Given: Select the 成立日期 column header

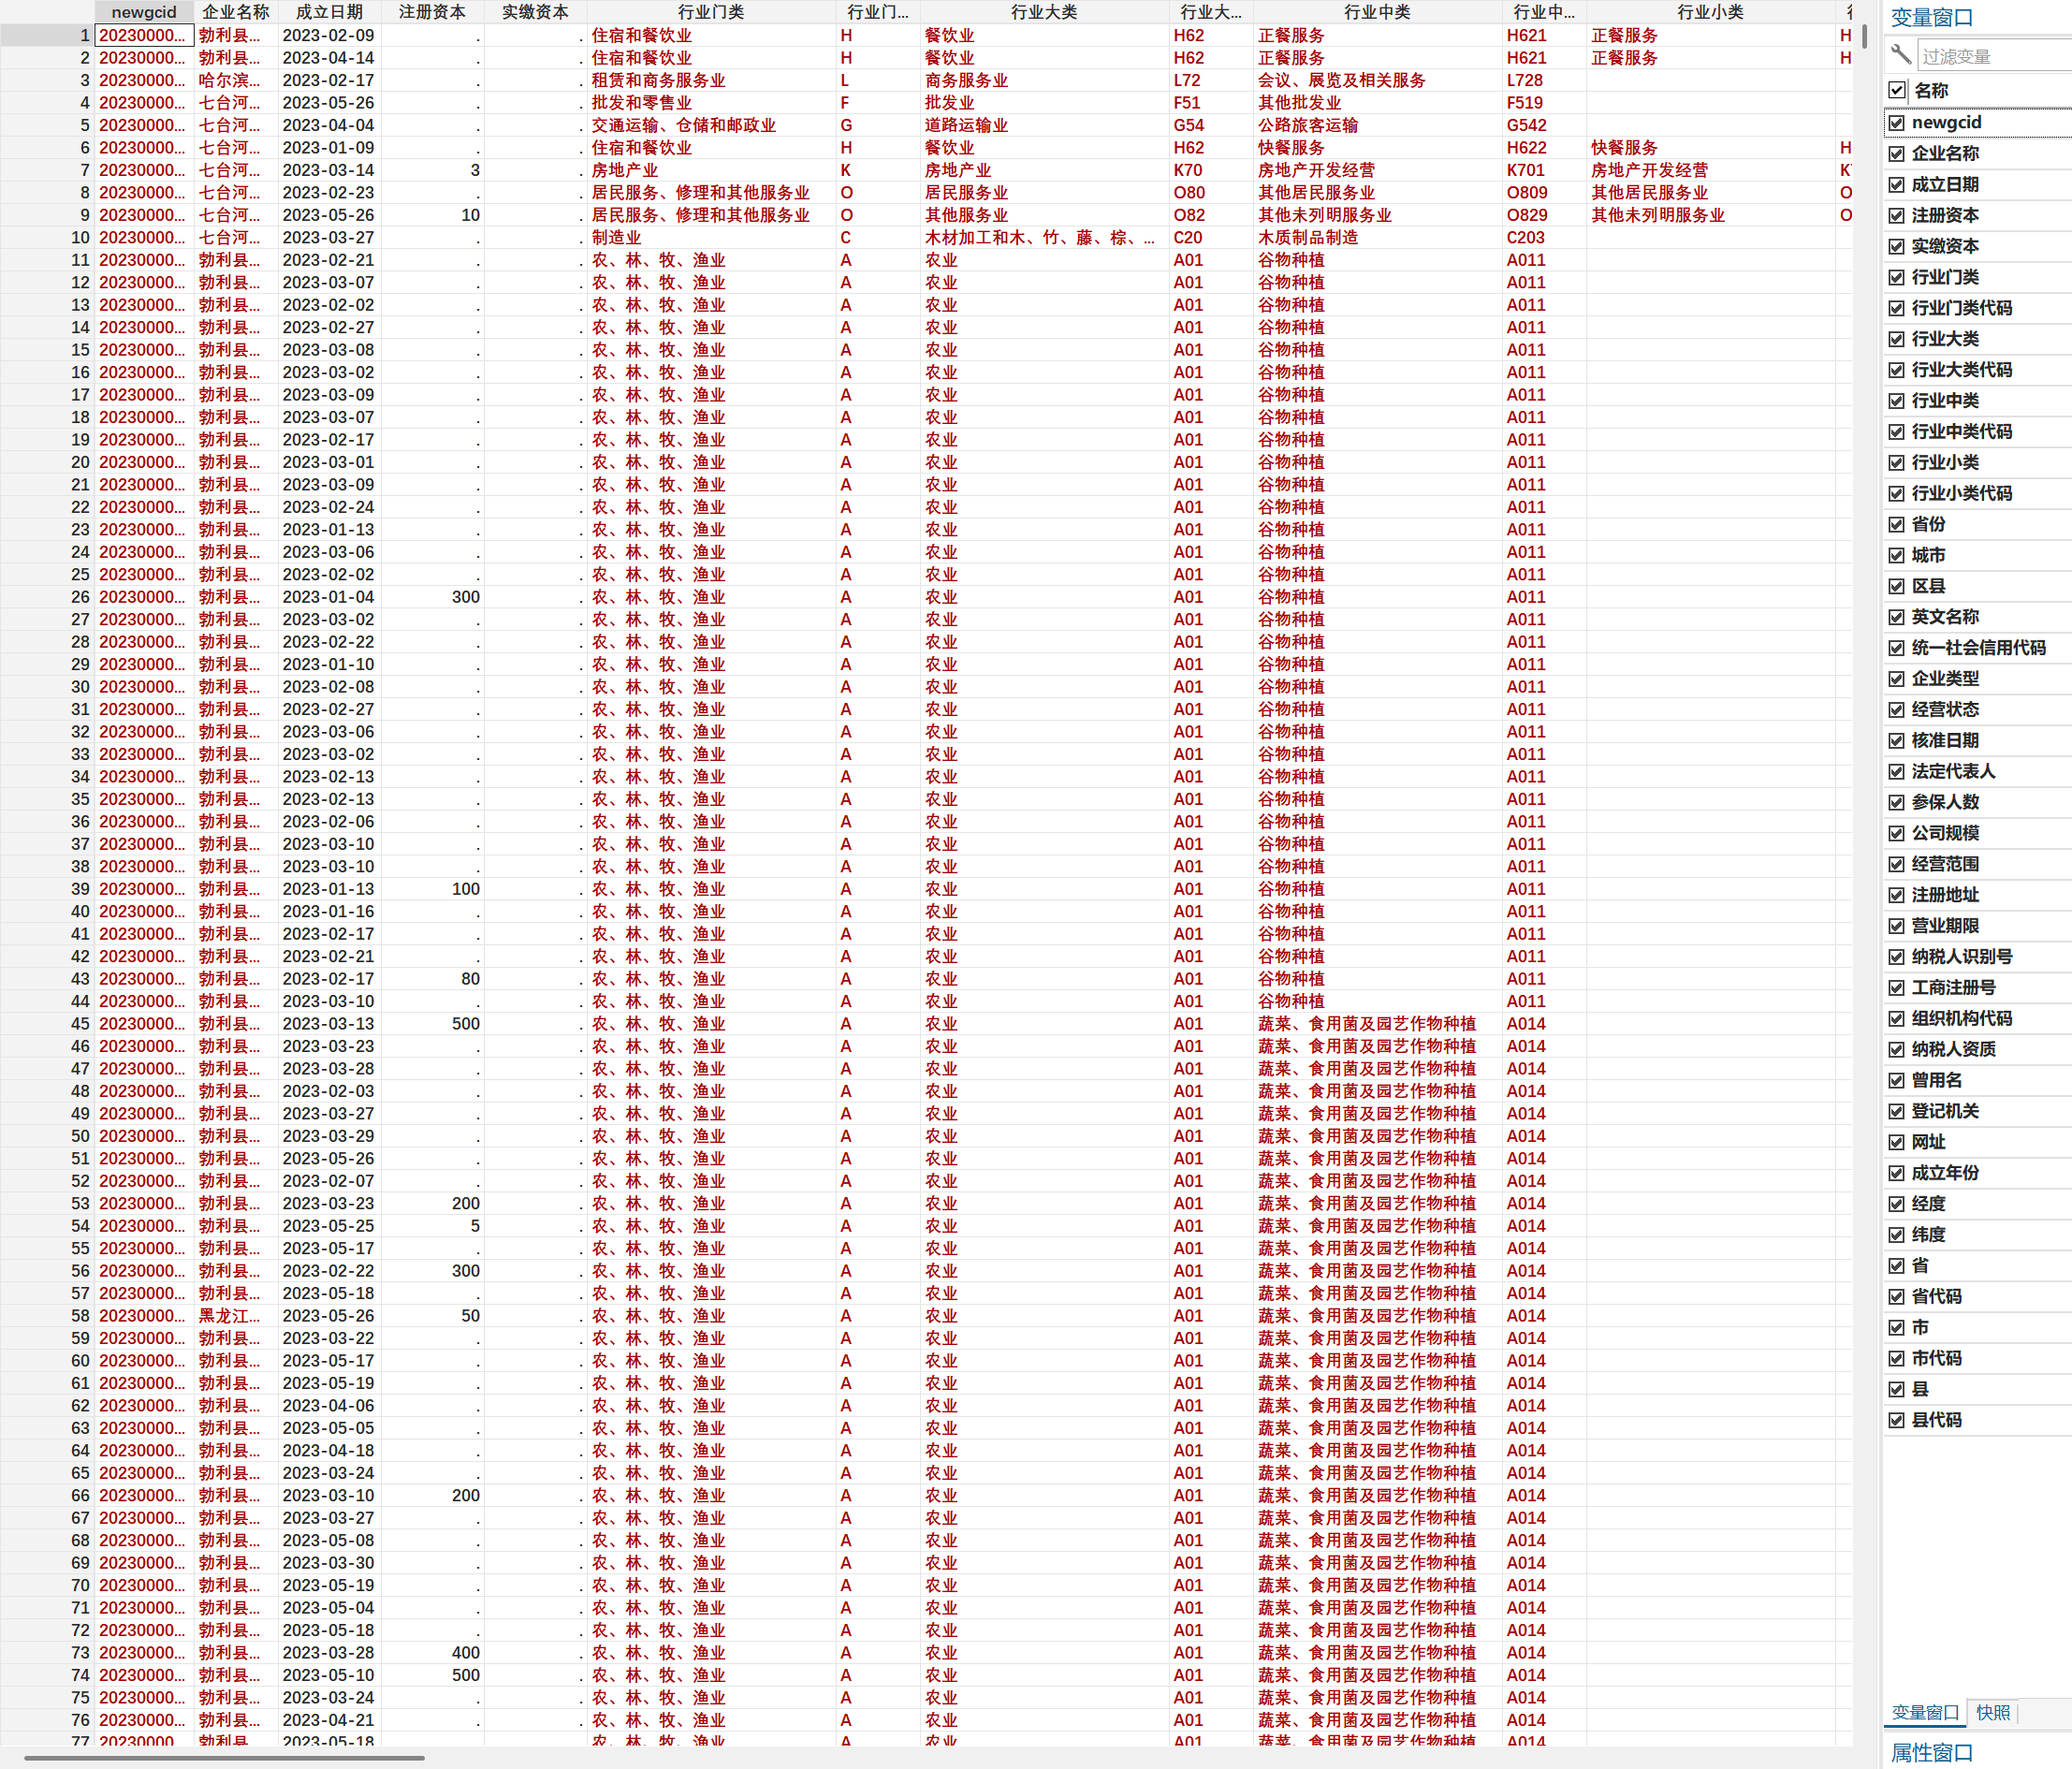Looking at the screenshot, I should pyautogui.click(x=329, y=12).
